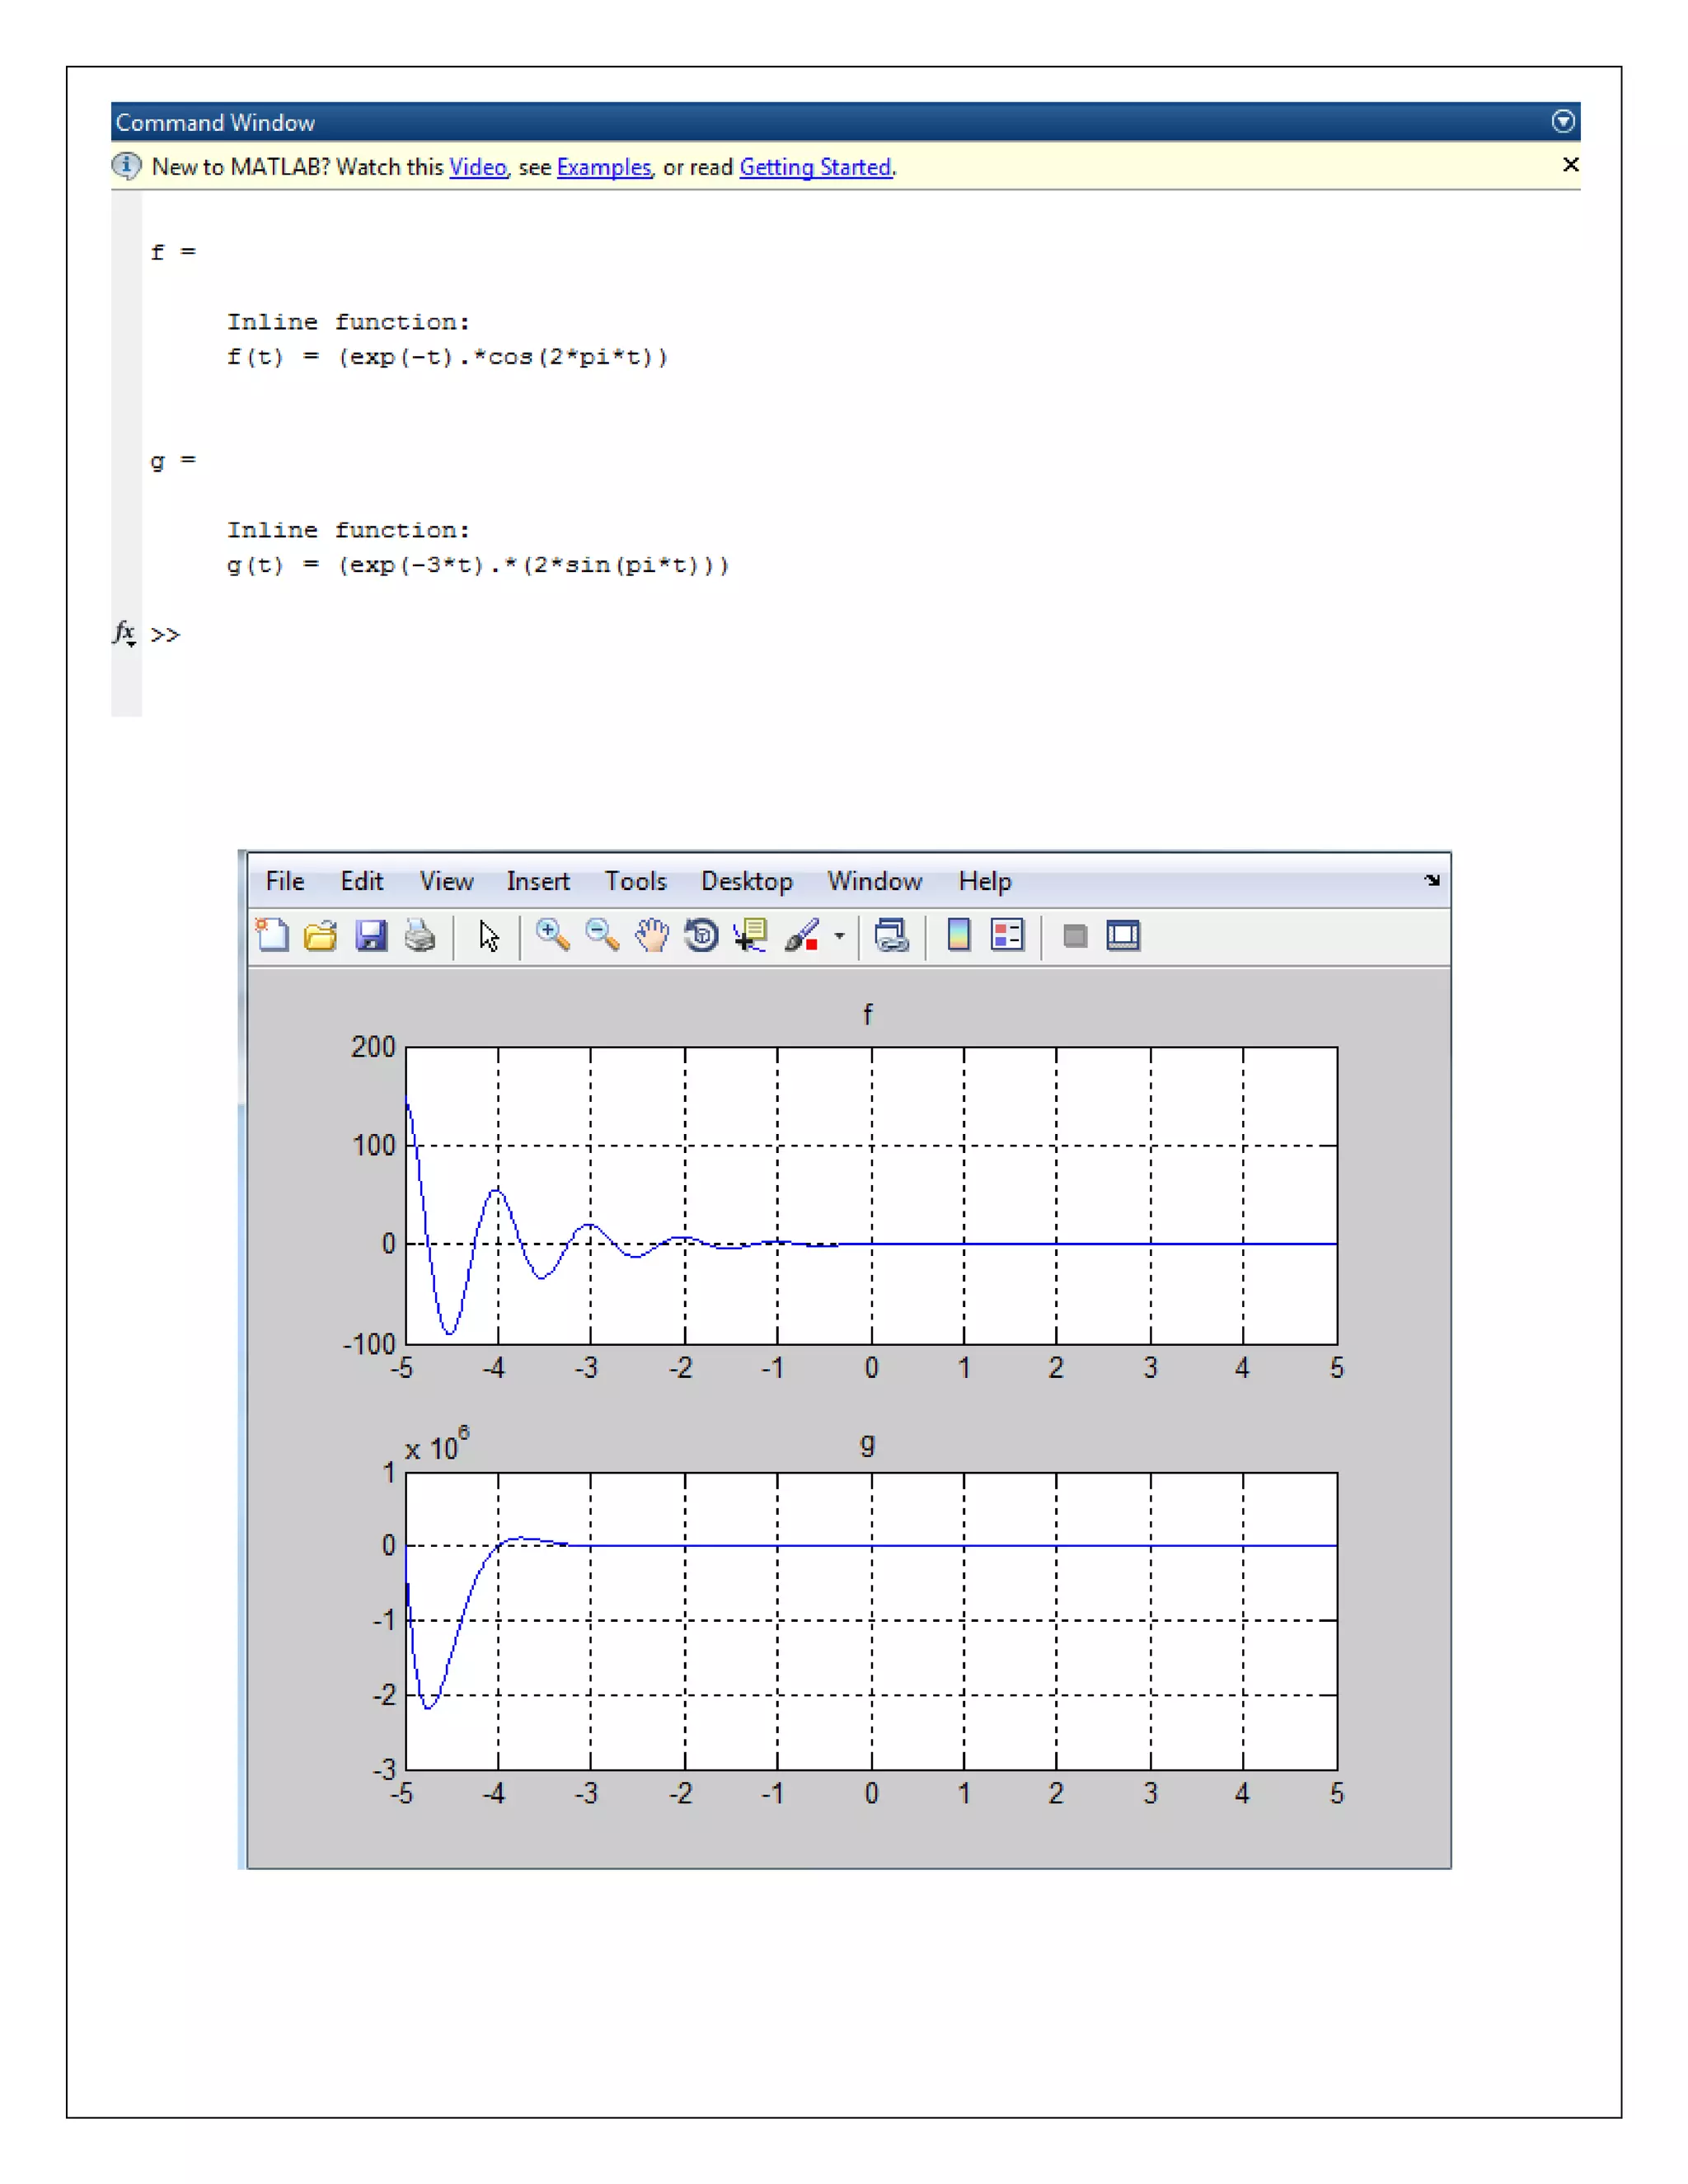1688x2184 pixels.
Task: Open the Tools menu
Action: tap(635, 881)
